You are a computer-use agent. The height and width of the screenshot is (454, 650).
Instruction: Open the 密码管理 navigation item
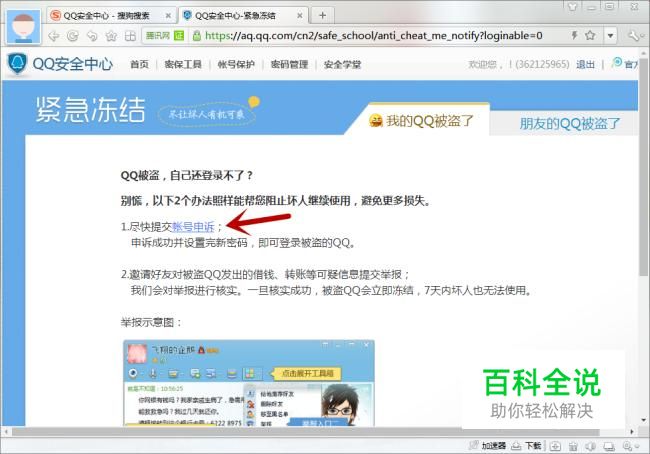coord(289,65)
